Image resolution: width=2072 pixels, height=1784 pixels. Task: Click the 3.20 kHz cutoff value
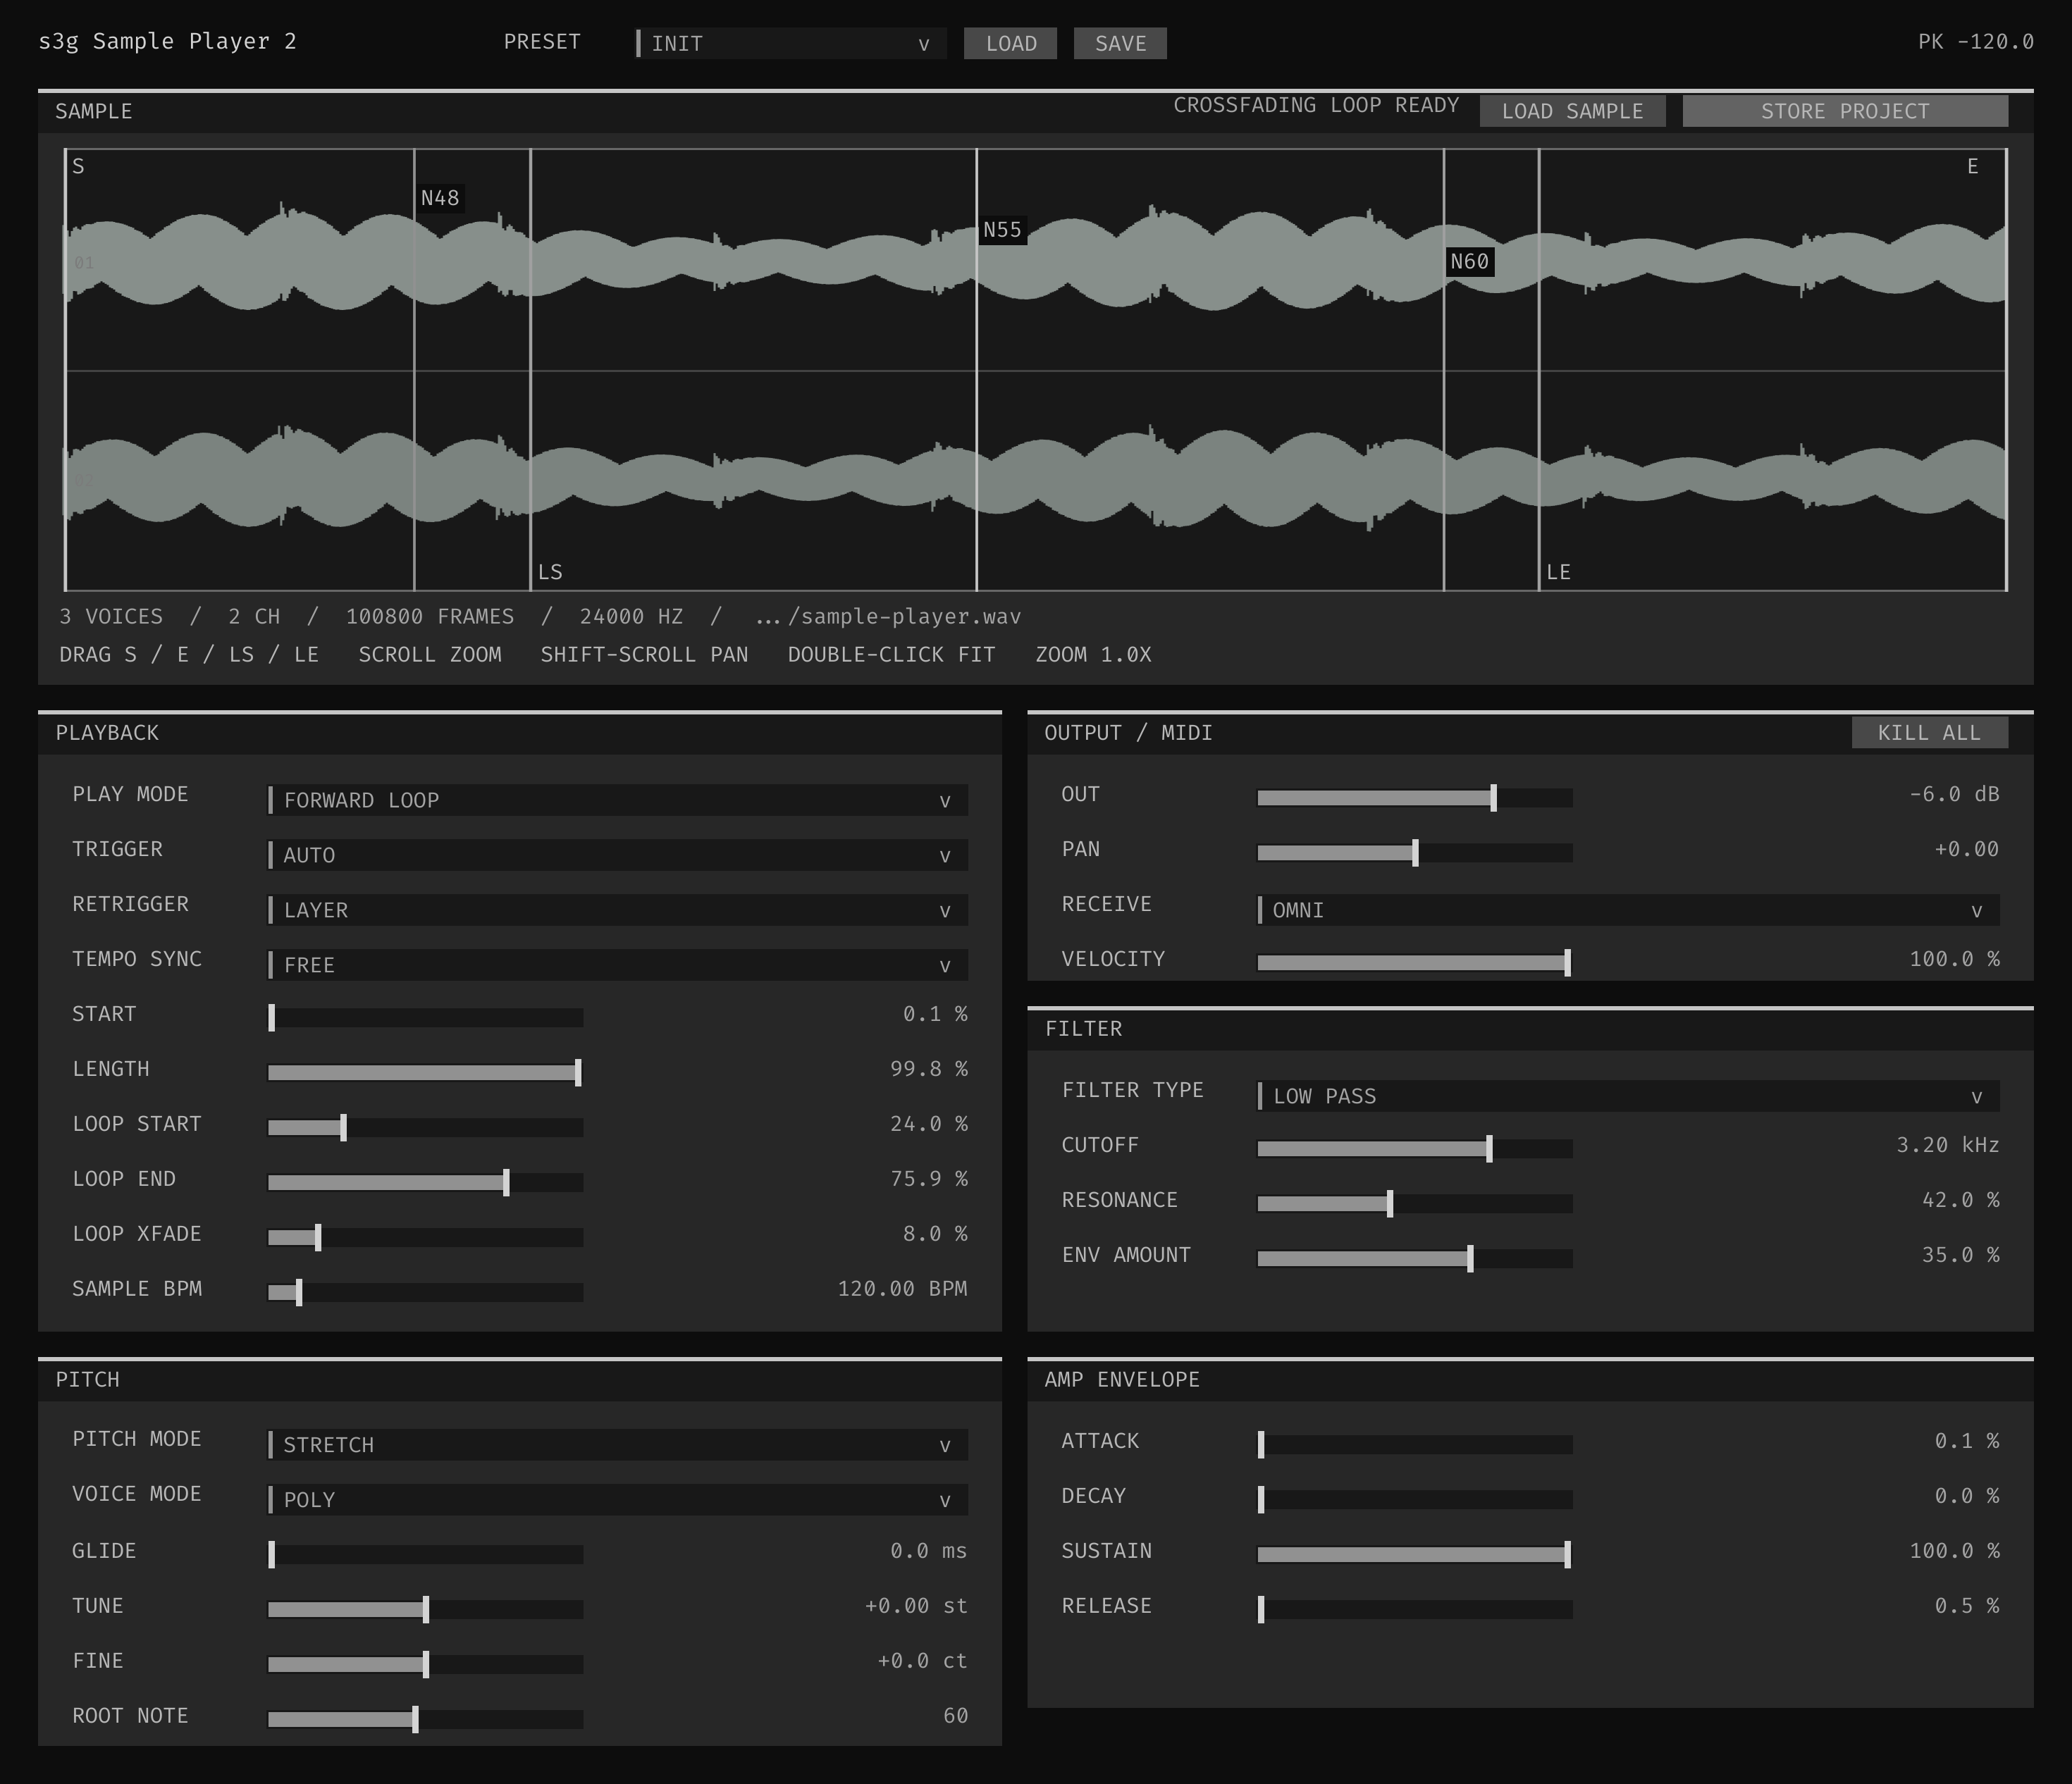coord(1947,1145)
